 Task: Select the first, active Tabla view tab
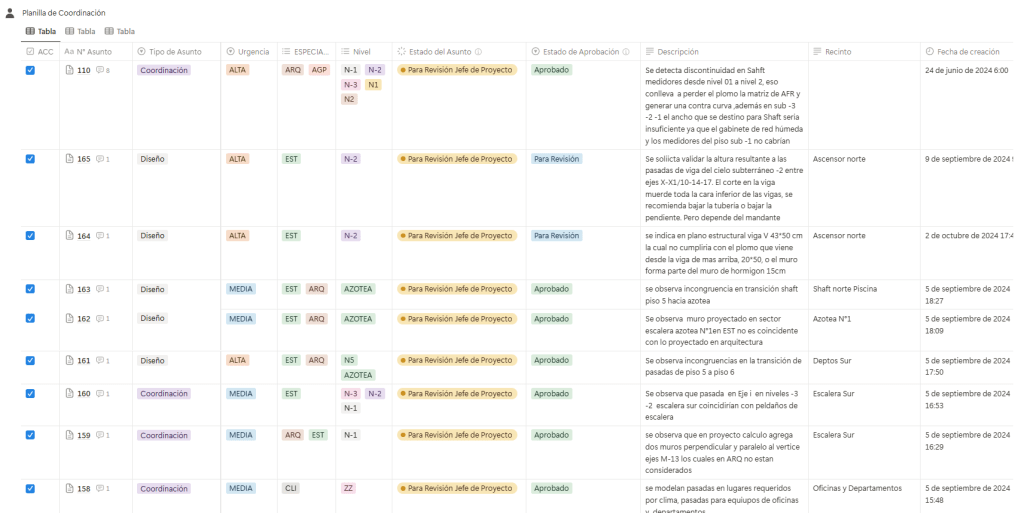point(40,31)
